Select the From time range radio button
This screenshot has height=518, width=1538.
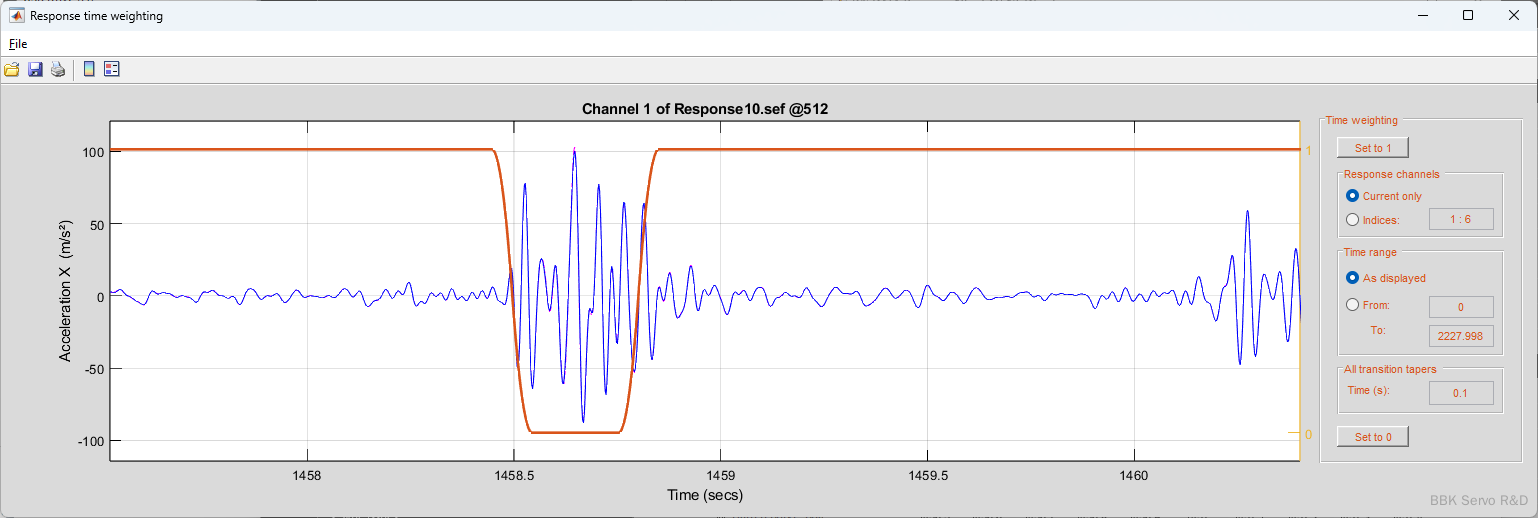pos(1353,305)
